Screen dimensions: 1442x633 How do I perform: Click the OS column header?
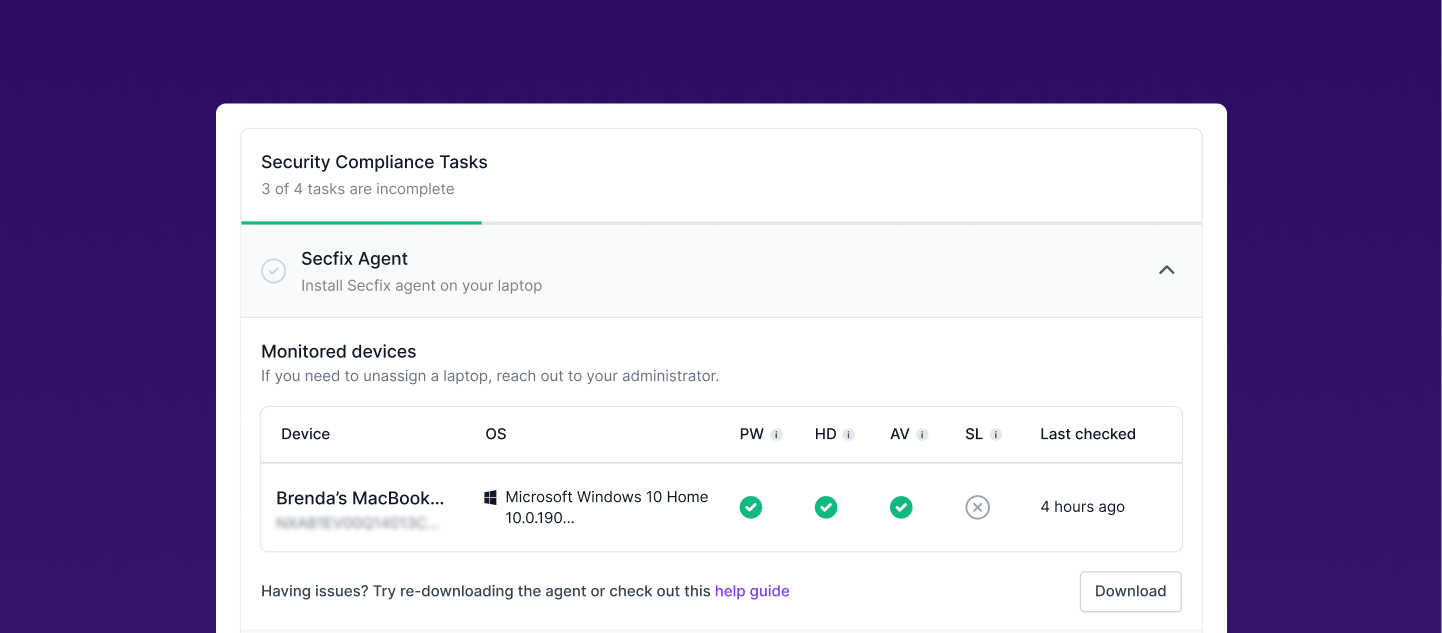496,434
